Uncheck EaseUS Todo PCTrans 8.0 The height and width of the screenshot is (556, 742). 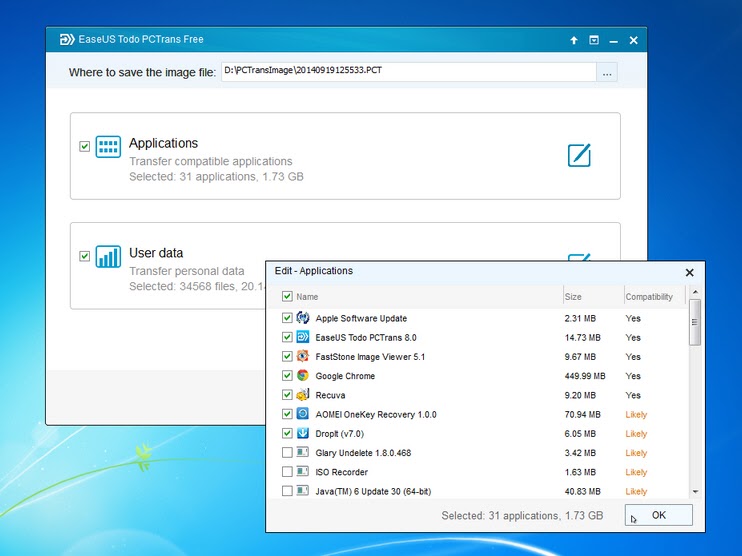[x=287, y=337]
